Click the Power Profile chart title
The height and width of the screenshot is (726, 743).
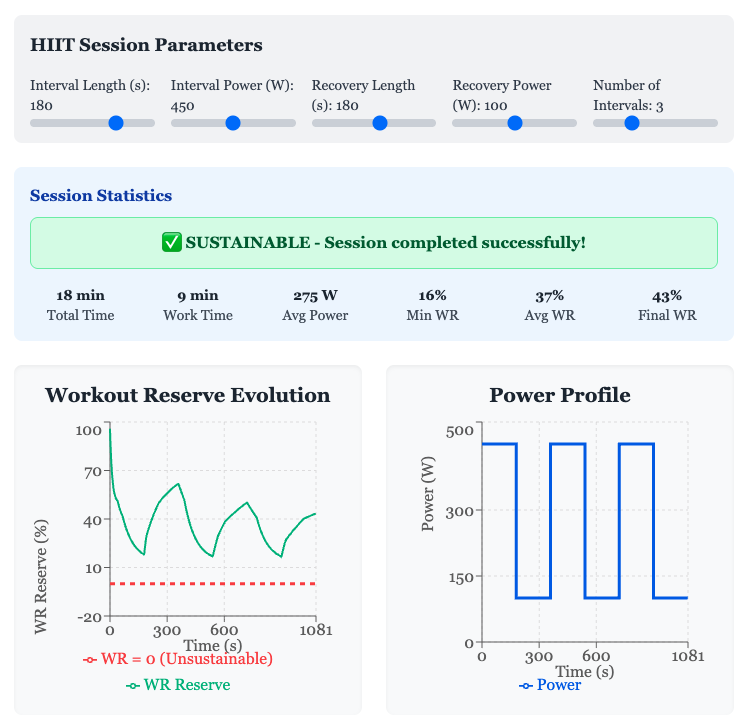tap(560, 395)
